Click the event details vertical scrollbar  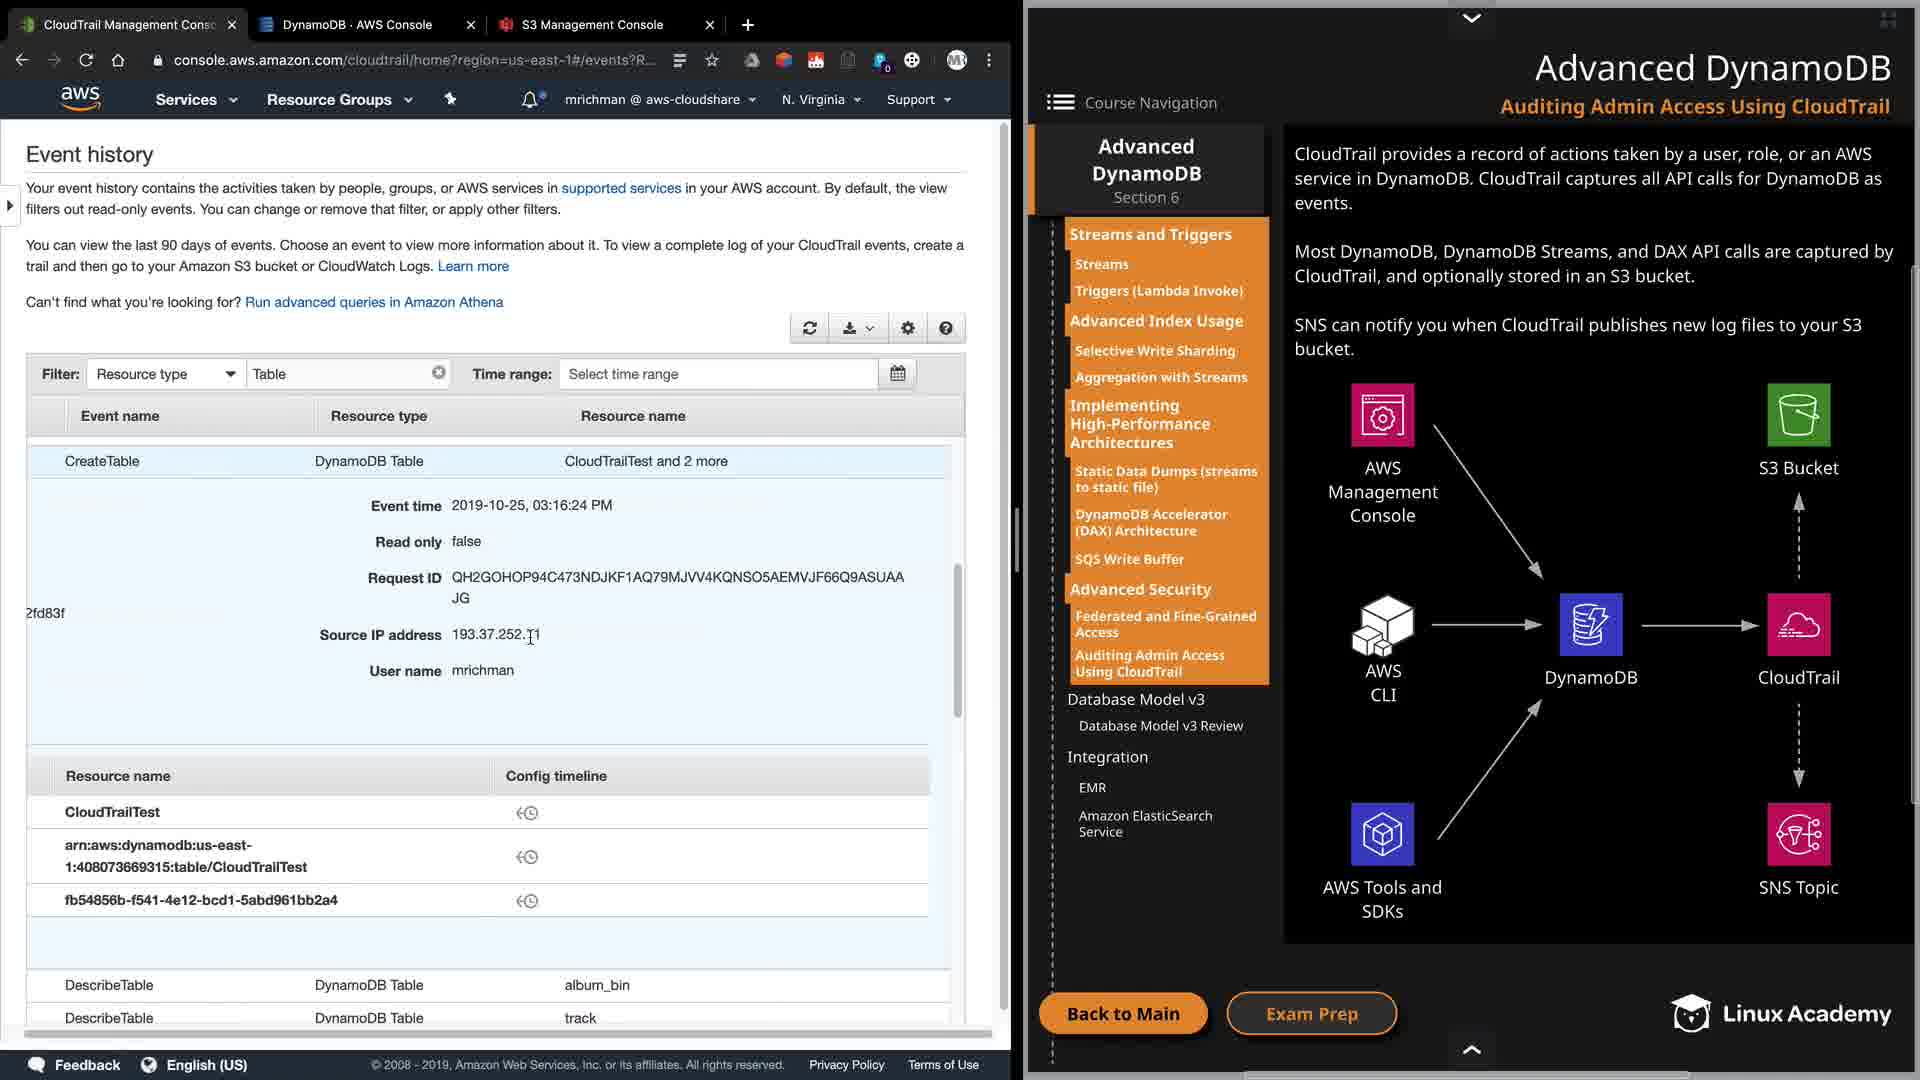point(957,640)
